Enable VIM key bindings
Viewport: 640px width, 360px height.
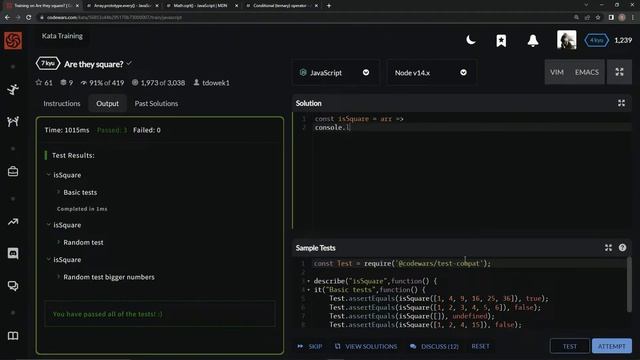point(557,72)
